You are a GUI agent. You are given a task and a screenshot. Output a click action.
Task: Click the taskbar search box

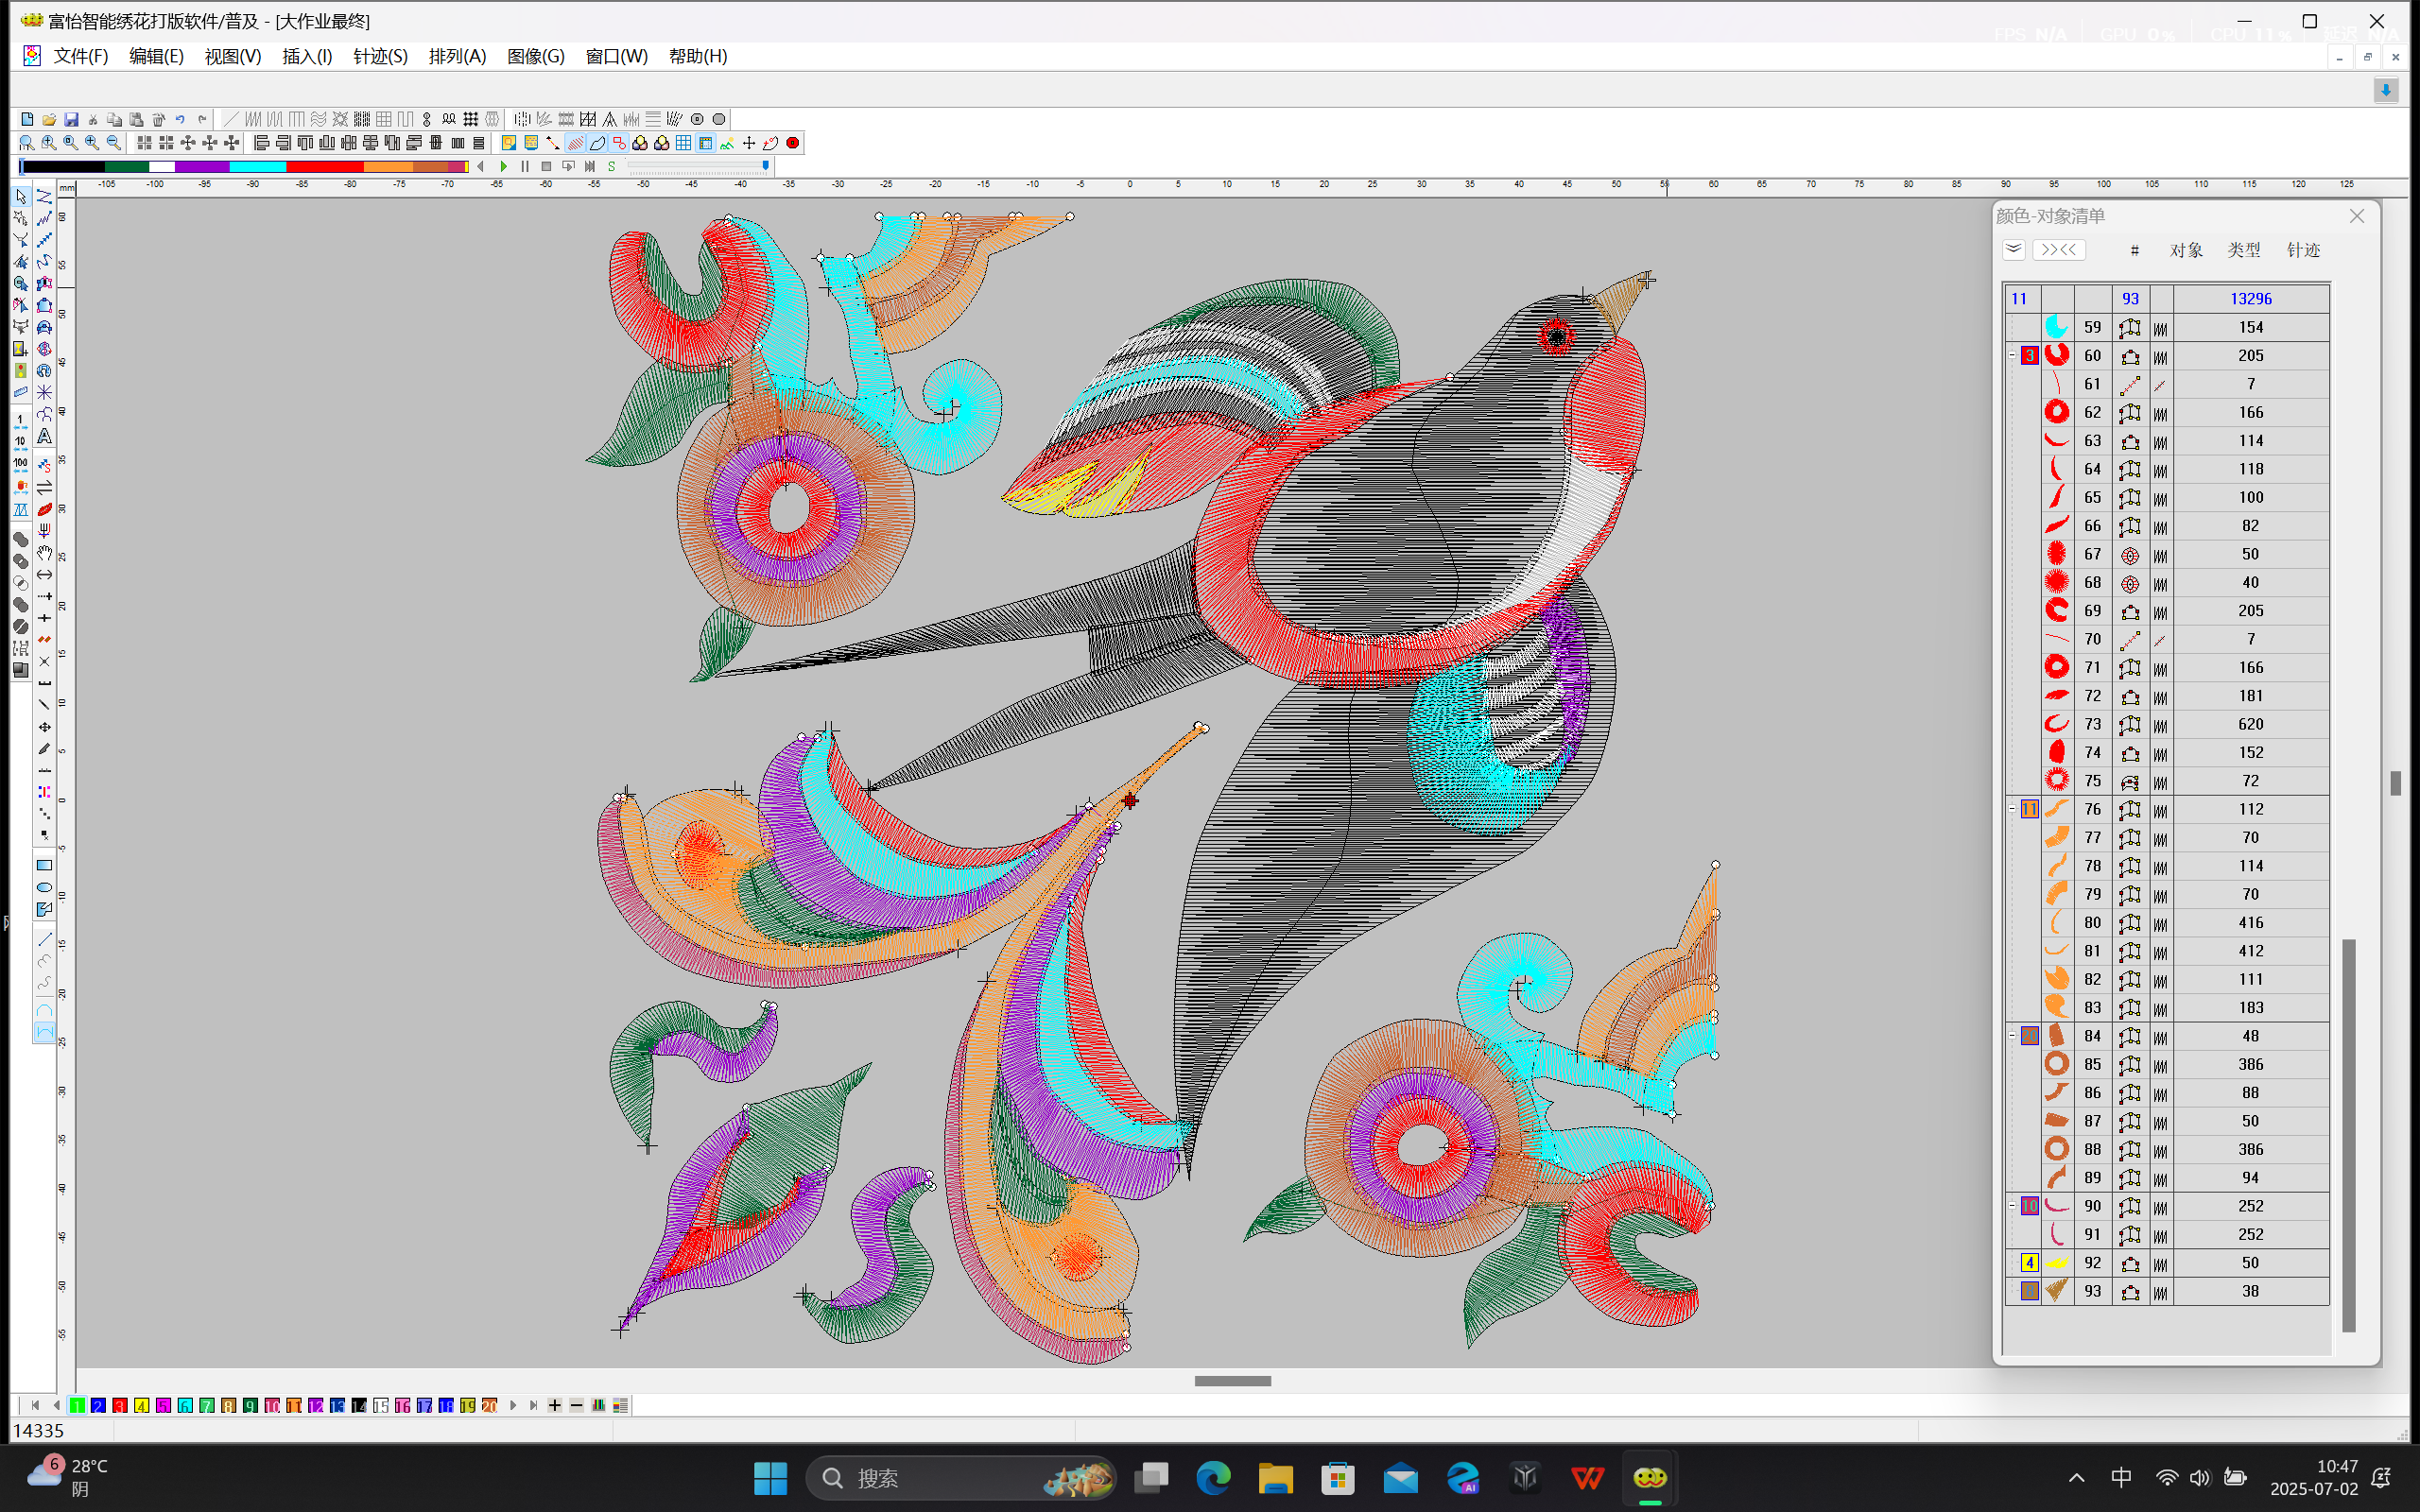pyautogui.click(x=961, y=1478)
